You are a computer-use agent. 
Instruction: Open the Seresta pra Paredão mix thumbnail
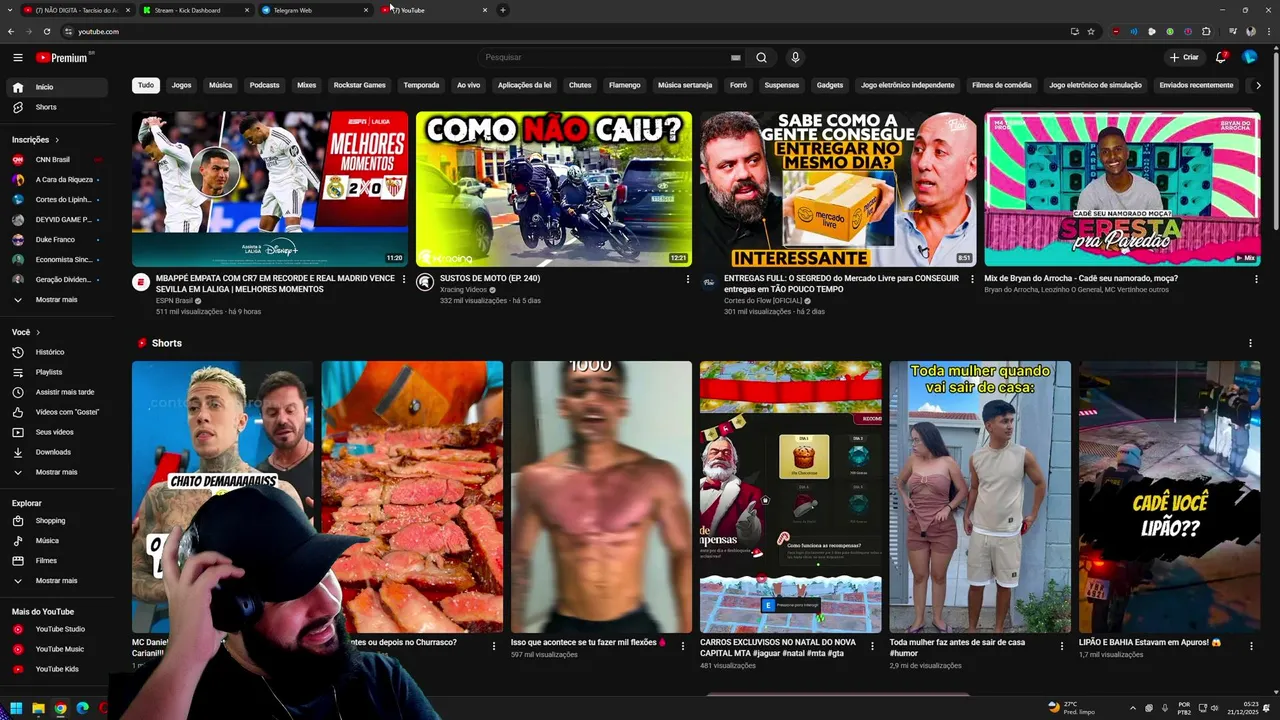point(1122,189)
